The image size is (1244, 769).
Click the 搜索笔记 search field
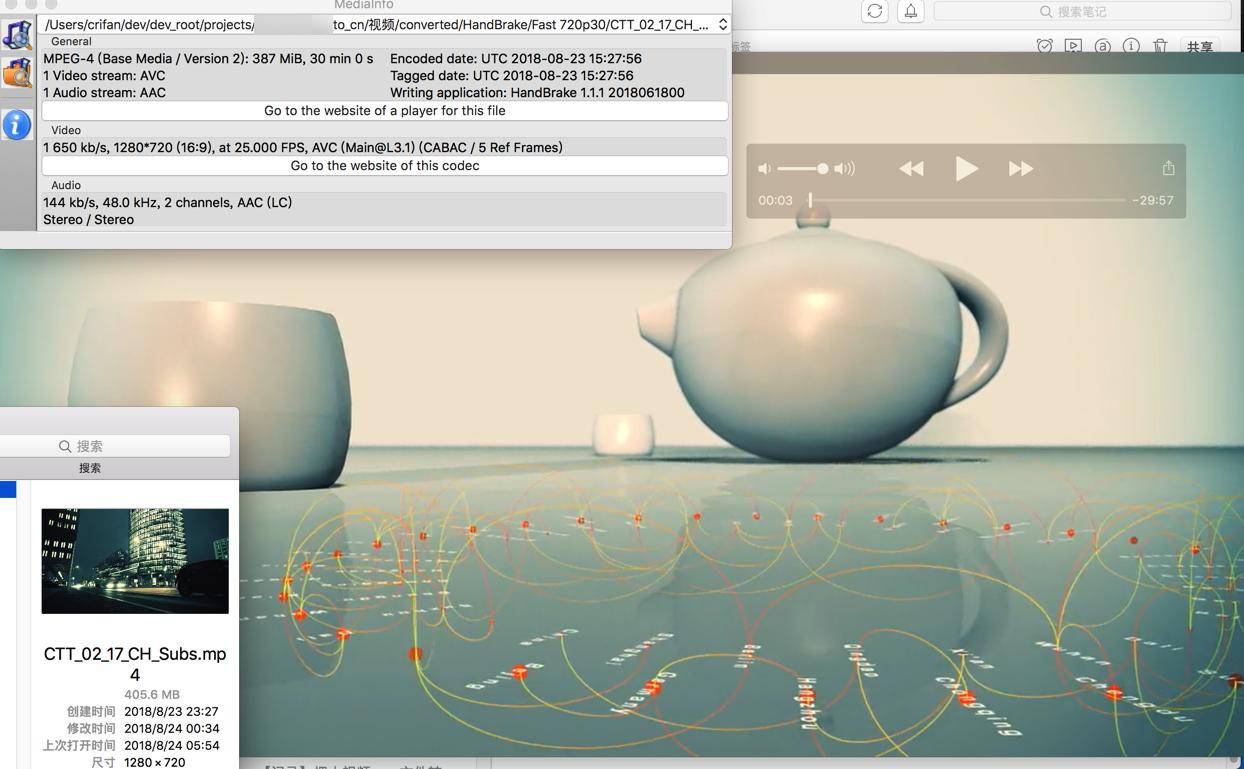coord(1082,12)
